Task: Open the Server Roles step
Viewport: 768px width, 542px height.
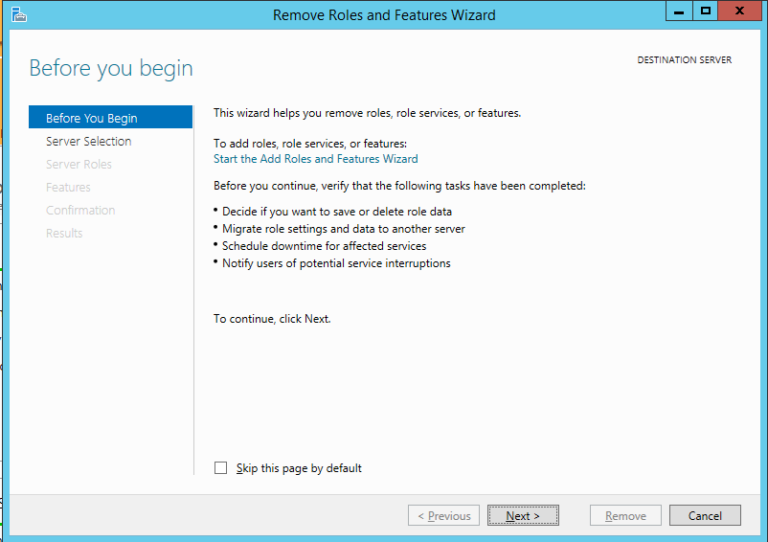Action: (79, 164)
